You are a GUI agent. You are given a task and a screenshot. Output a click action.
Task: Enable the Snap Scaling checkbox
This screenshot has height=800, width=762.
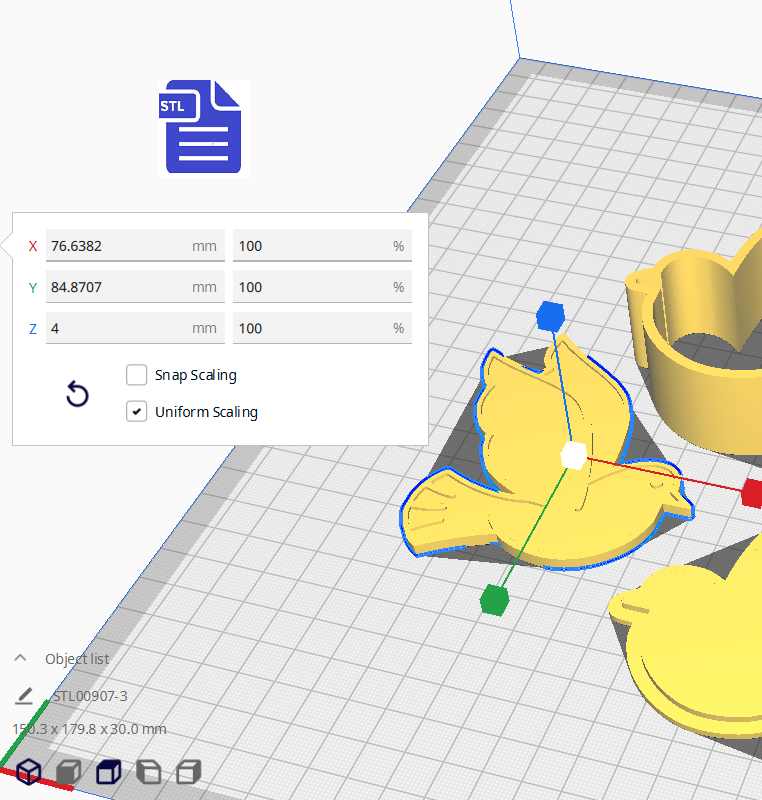click(x=137, y=375)
